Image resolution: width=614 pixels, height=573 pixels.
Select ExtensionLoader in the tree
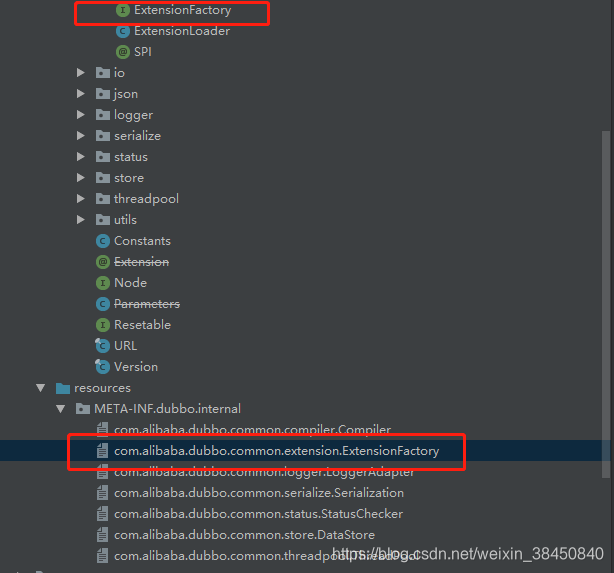(182, 31)
